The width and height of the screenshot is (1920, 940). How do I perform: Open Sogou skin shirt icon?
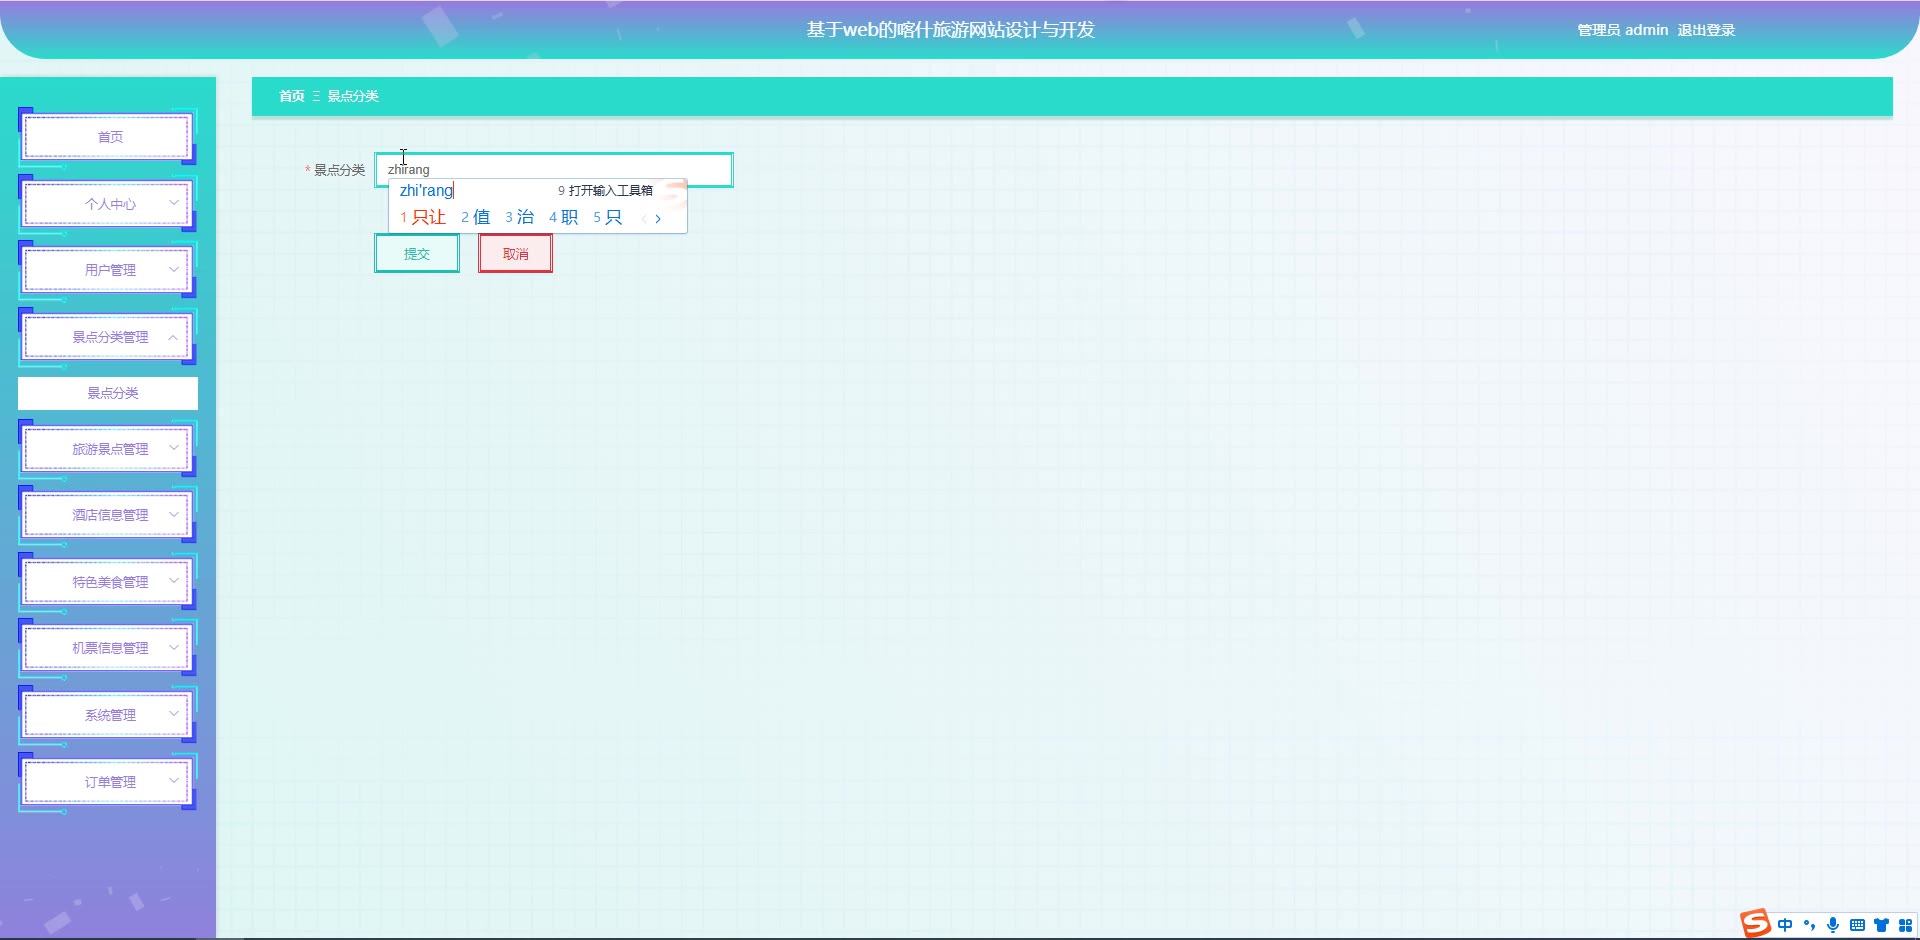[1881, 925]
